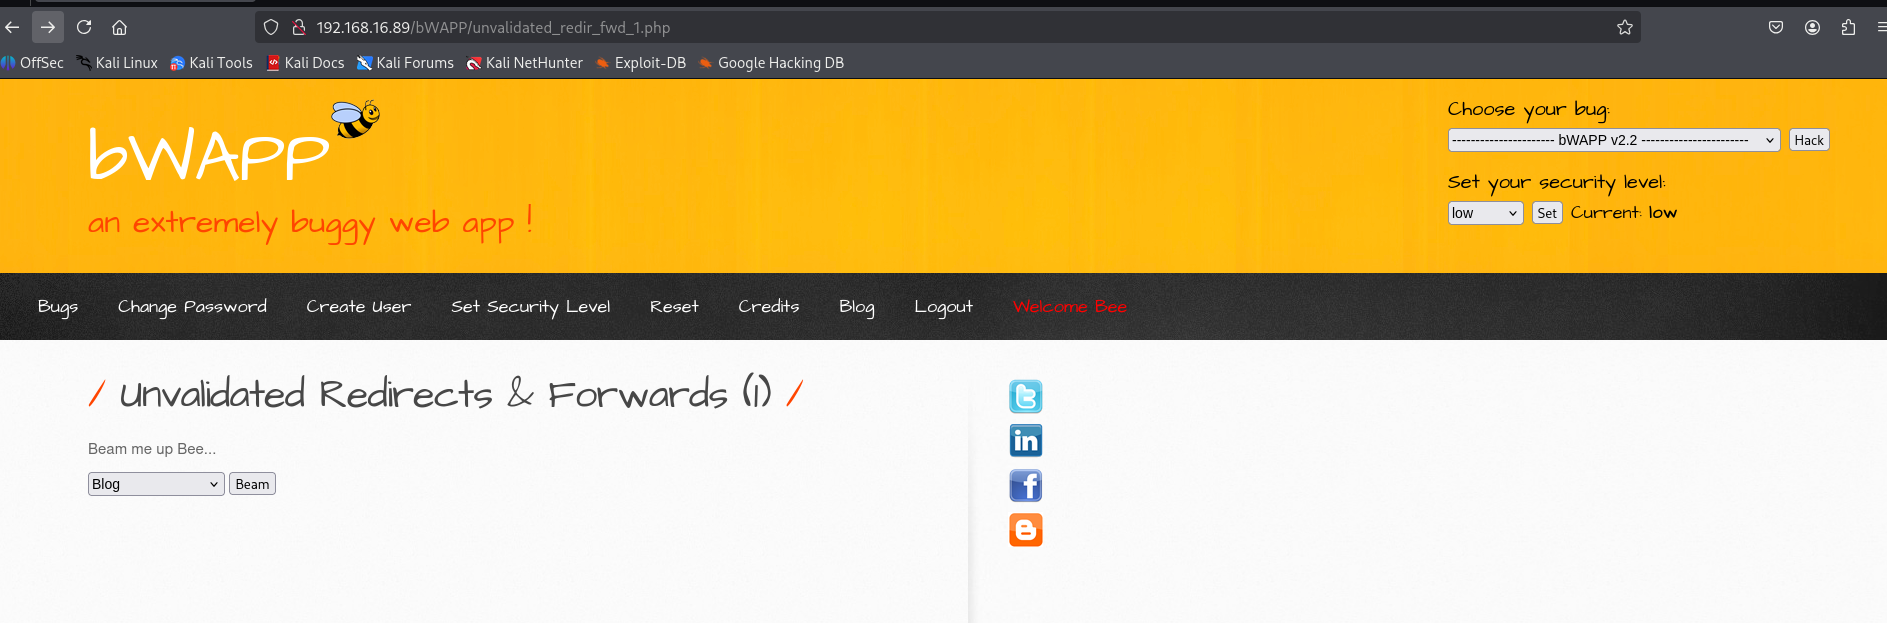The image size is (1887, 623).
Task: Click the Welcome Bee text
Action: point(1070,307)
